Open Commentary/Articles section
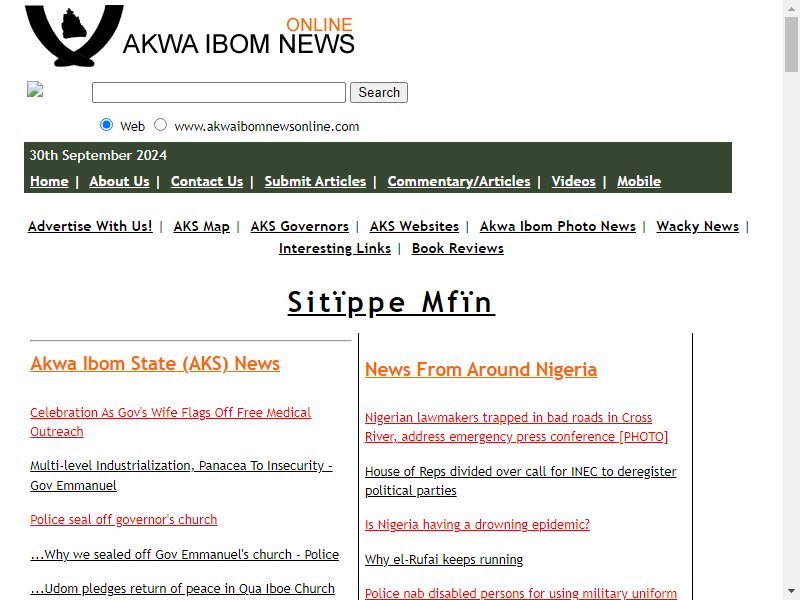 [459, 181]
